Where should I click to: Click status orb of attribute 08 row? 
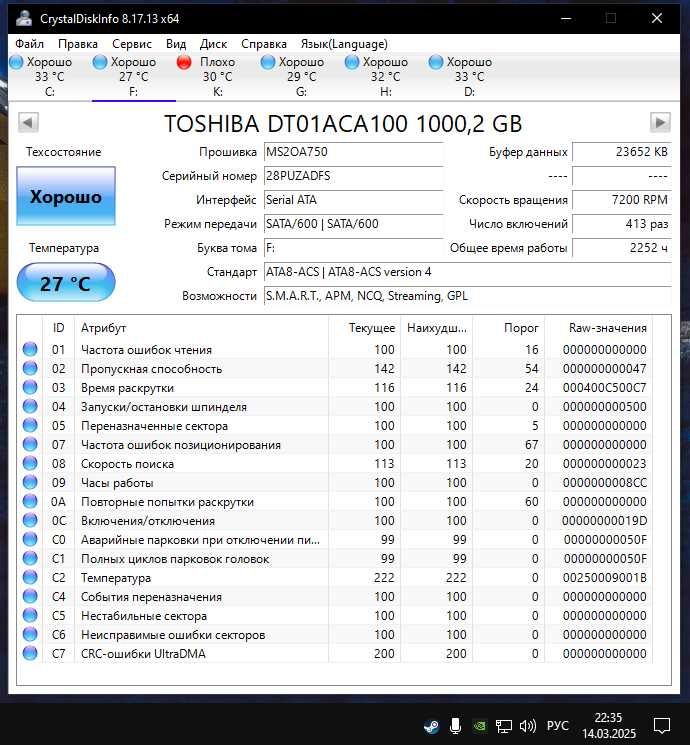coord(30,463)
